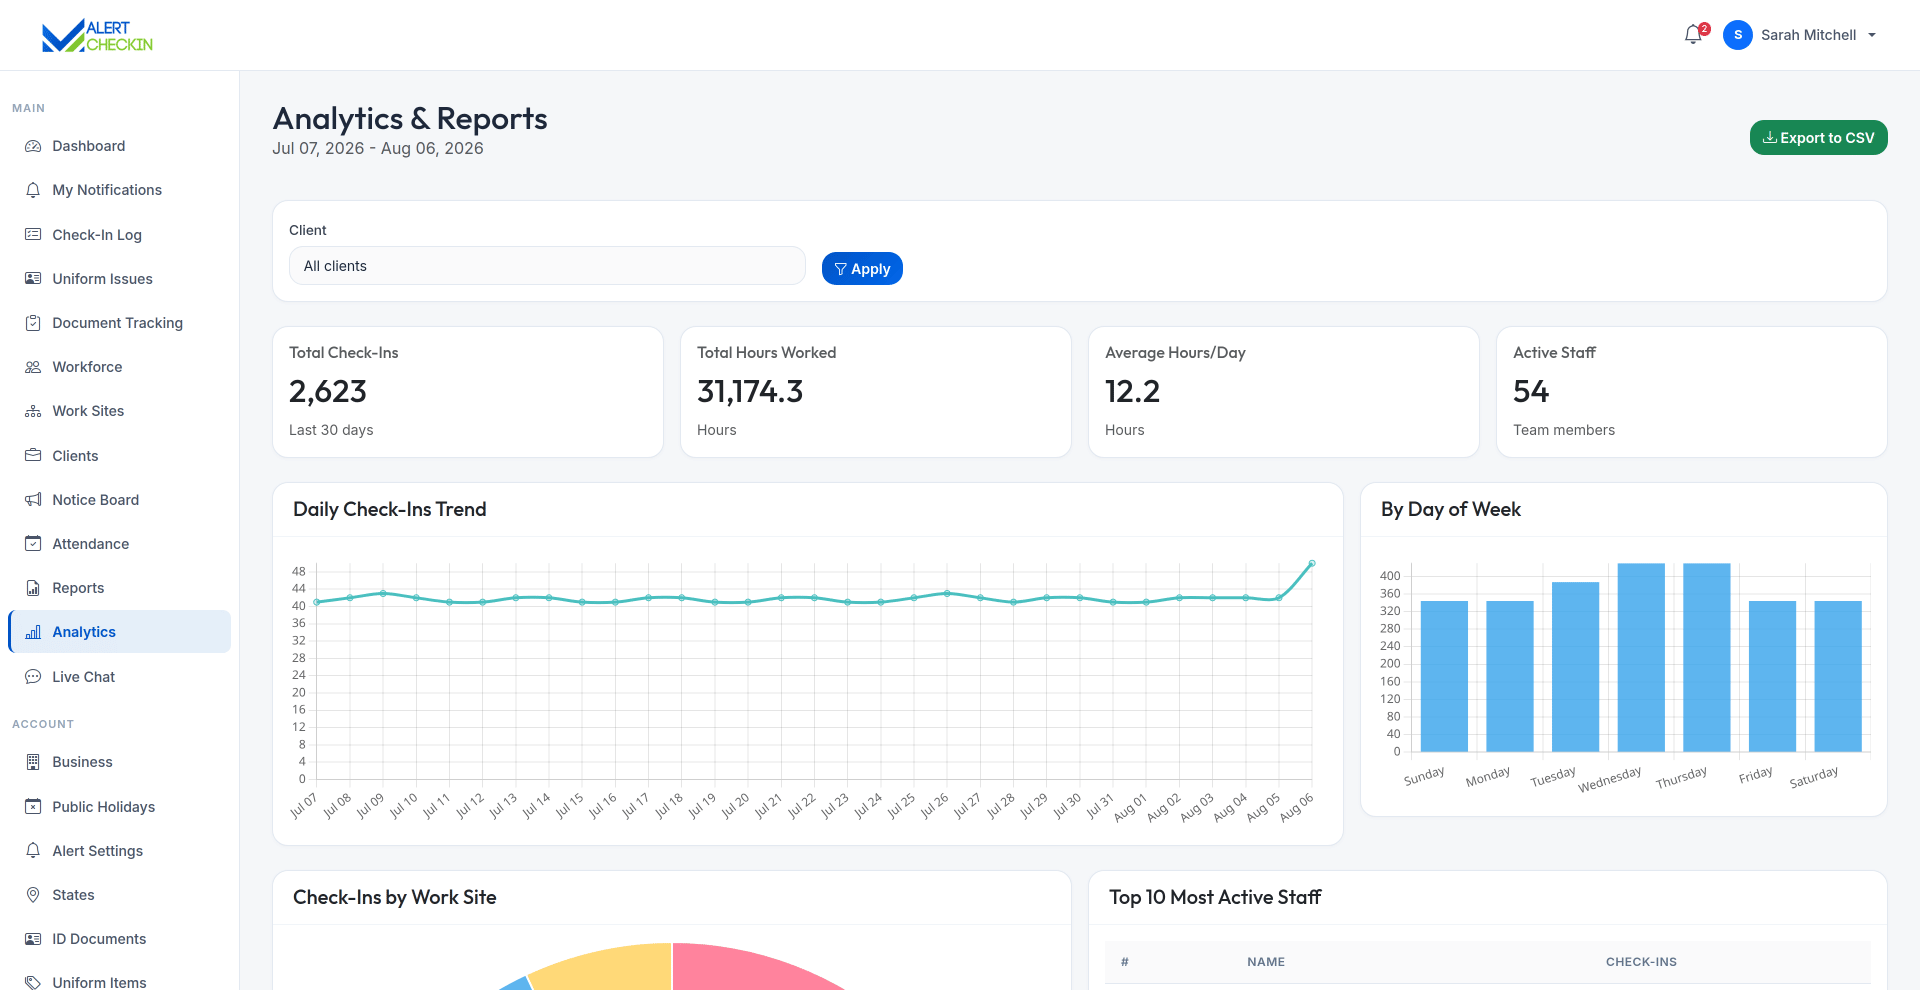Click the Saturday bar in weekly chart

point(1838,676)
